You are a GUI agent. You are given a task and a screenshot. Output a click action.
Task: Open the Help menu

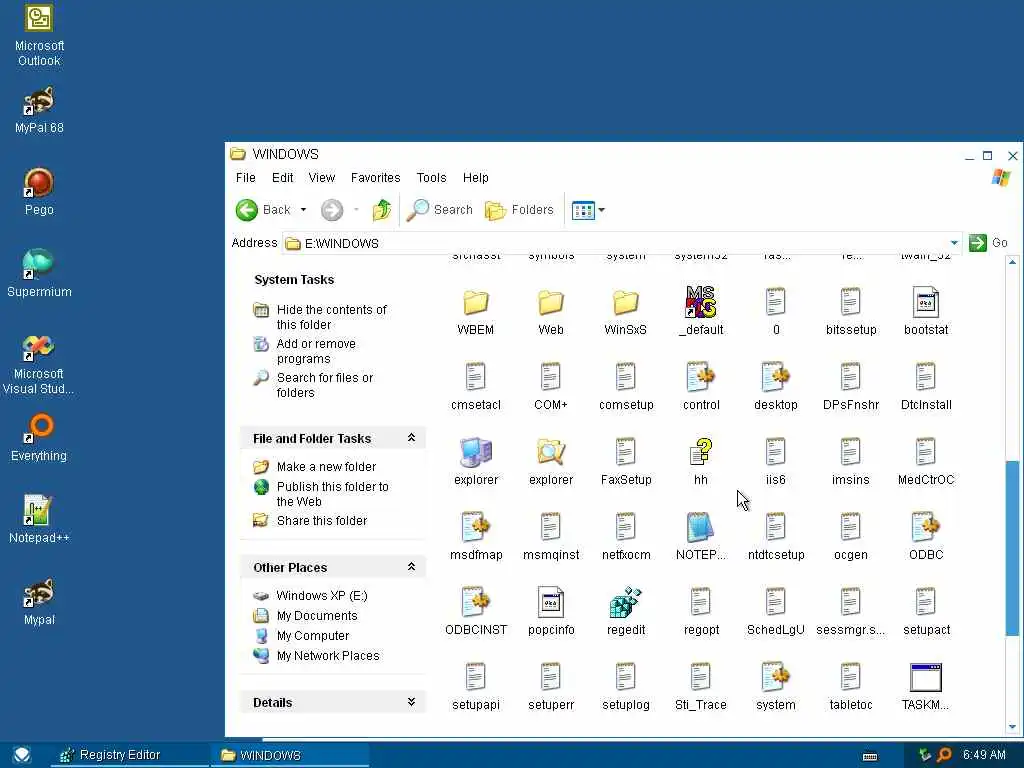[475, 178]
